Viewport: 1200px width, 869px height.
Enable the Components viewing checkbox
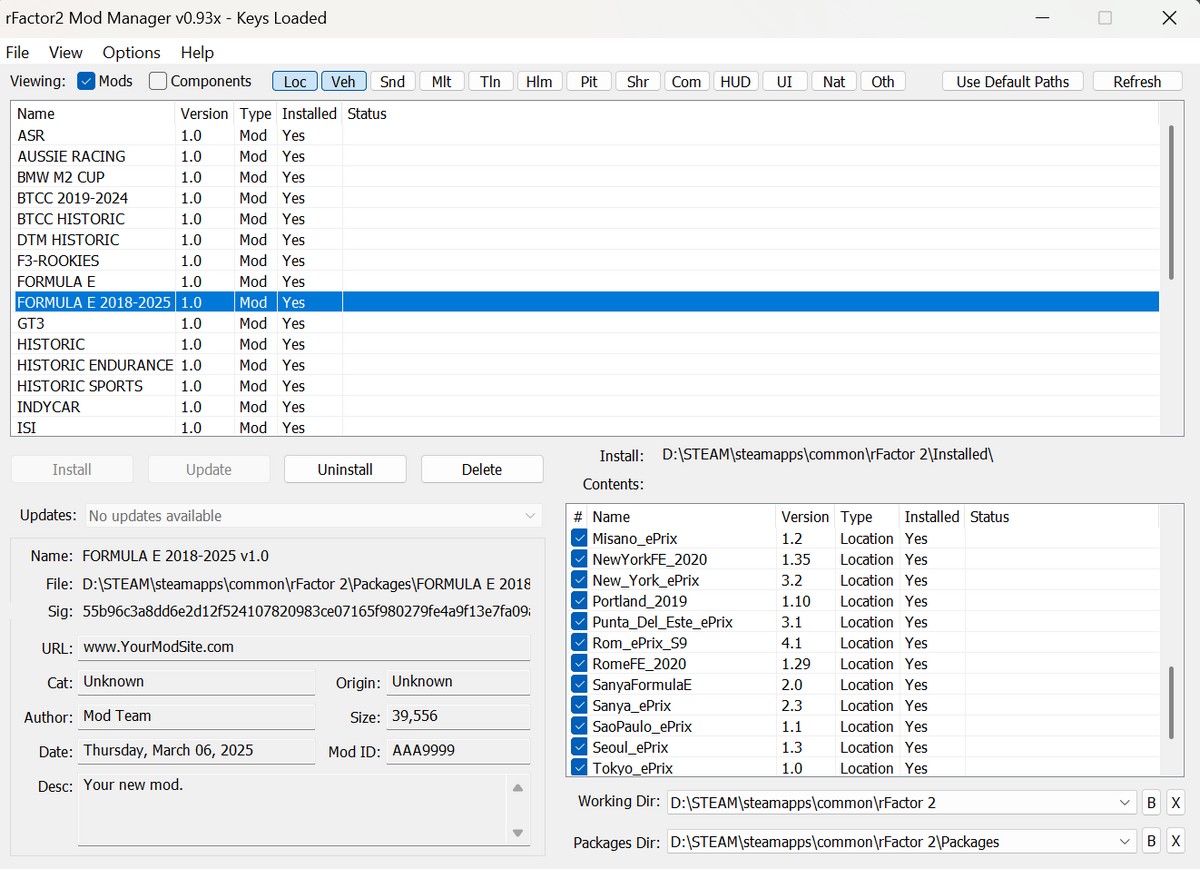coord(158,82)
